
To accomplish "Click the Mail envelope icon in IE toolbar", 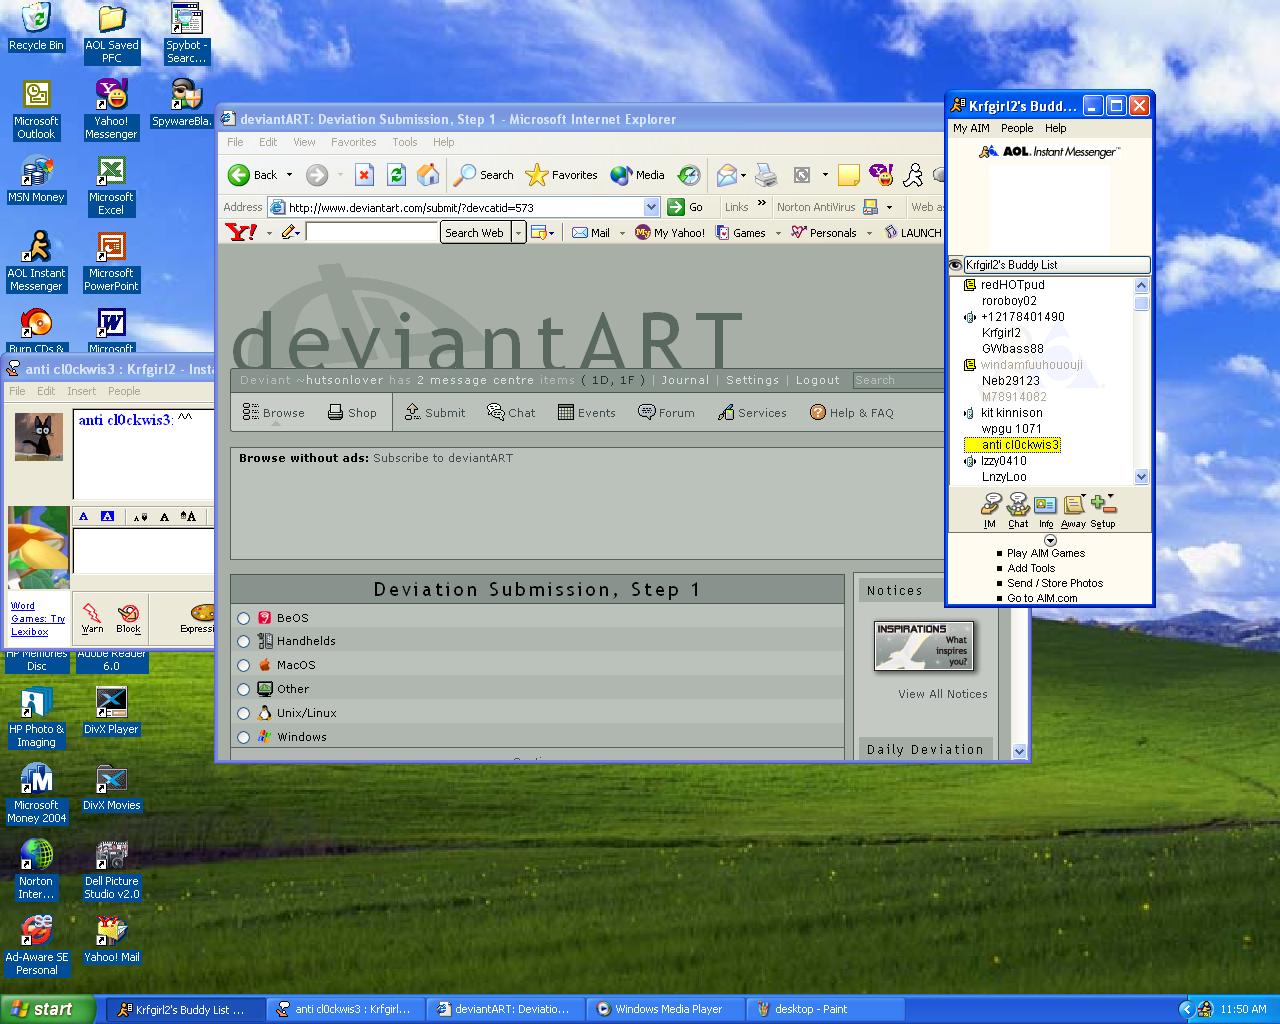I will click(727, 175).
